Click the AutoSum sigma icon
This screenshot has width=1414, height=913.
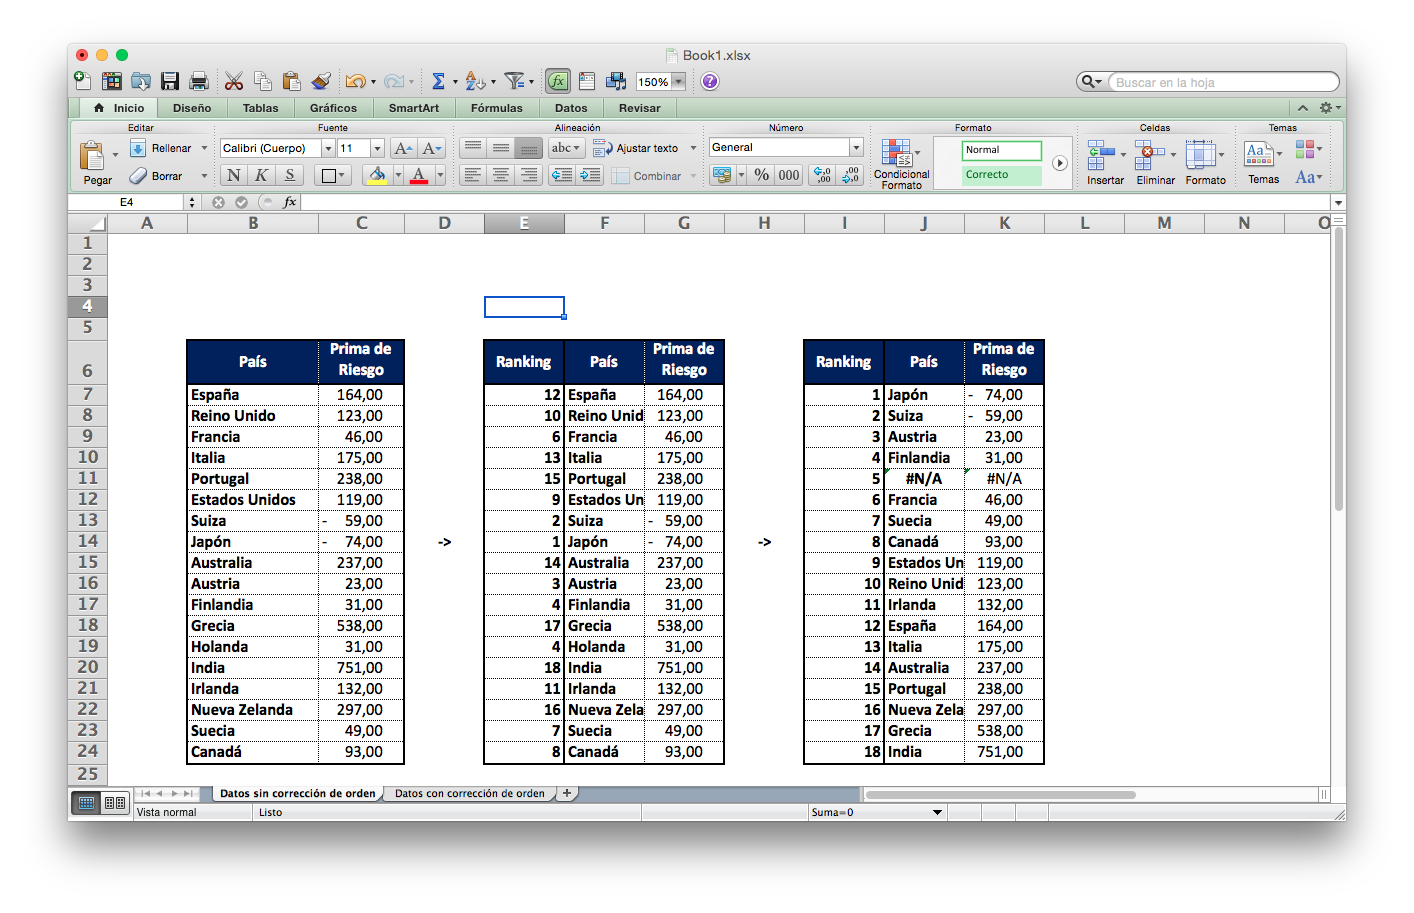438,81
